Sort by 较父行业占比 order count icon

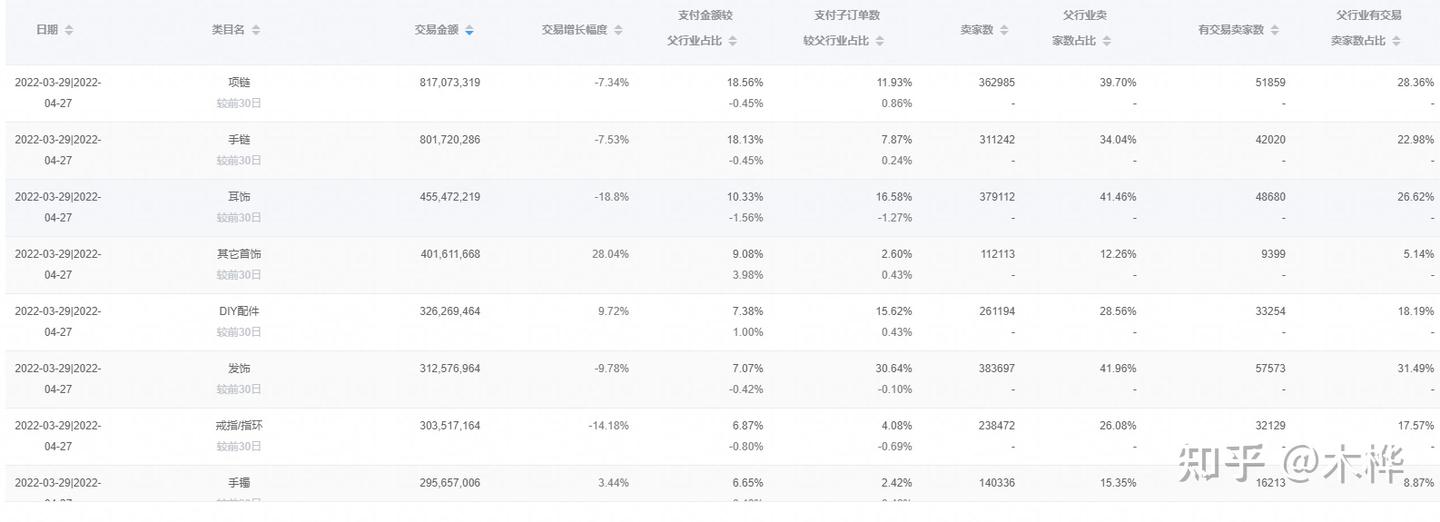[x=880, y=41]
